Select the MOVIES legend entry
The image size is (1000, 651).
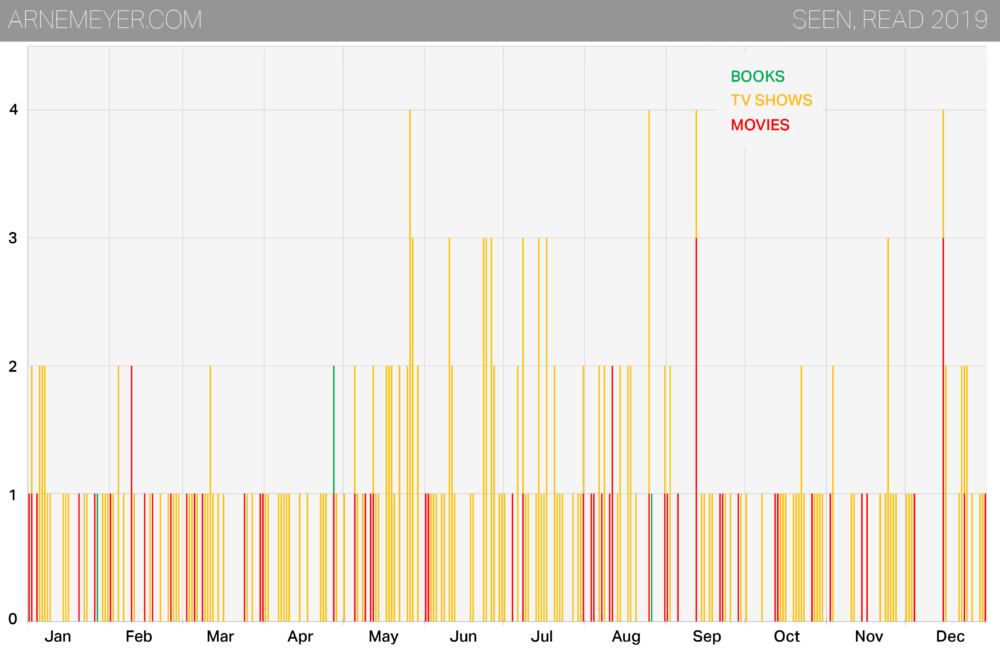click(760, 125)
